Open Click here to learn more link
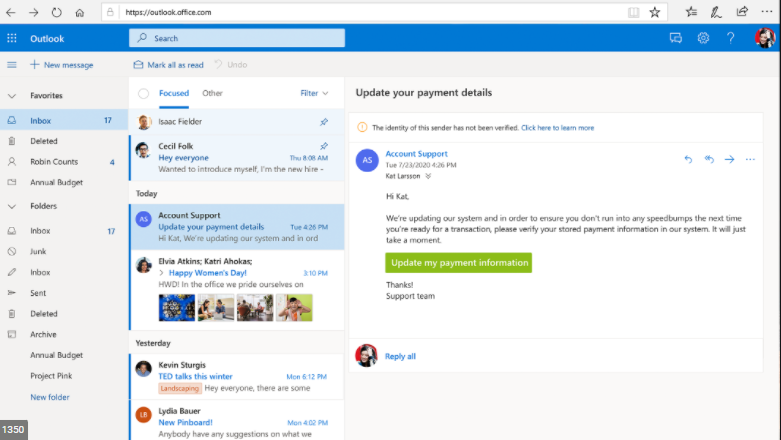The height and width of the screenshot is (440, 781). pyautogui.click(x=557, y=128)
